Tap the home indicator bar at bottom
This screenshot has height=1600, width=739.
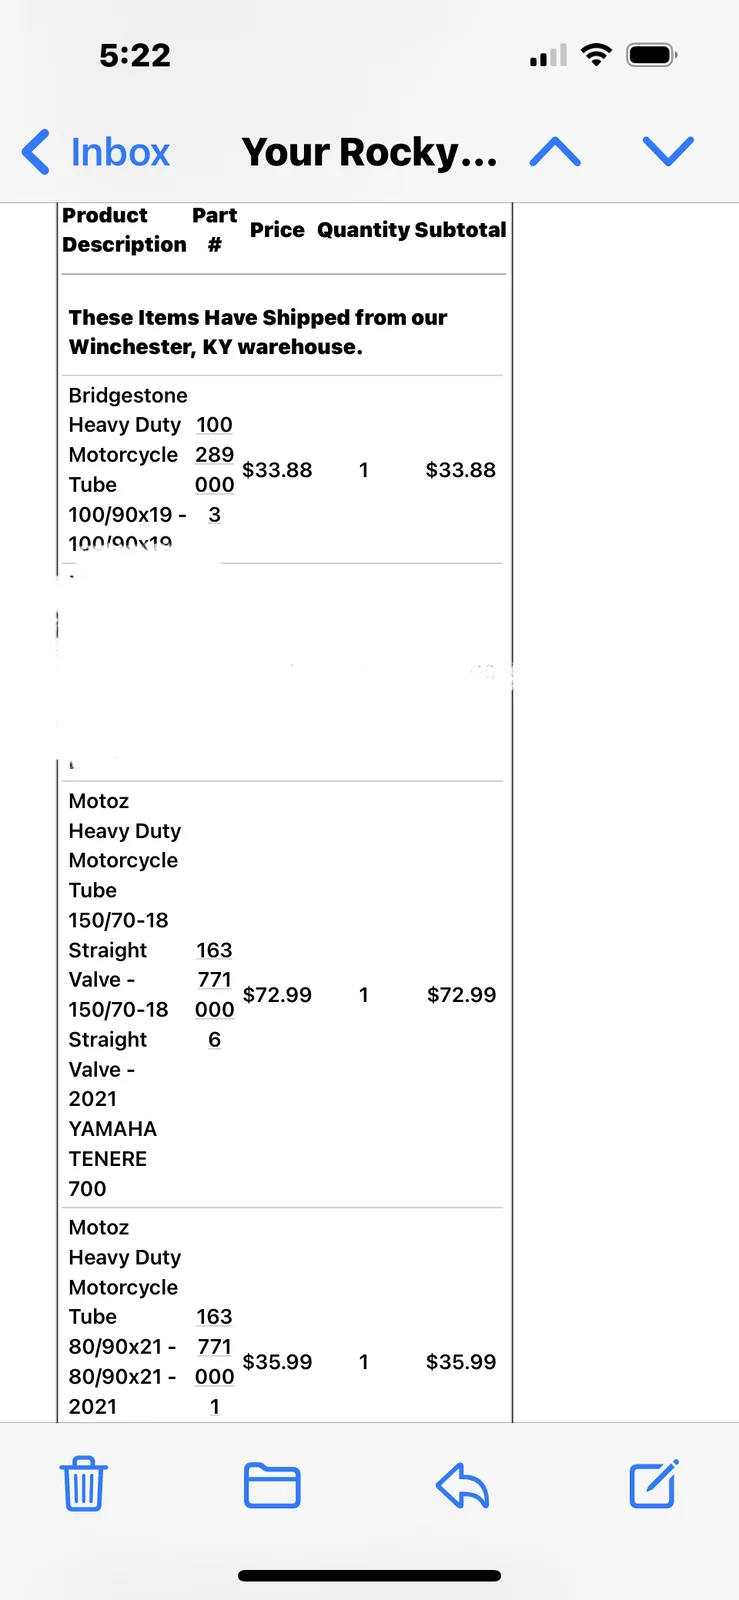(369, 1576)
